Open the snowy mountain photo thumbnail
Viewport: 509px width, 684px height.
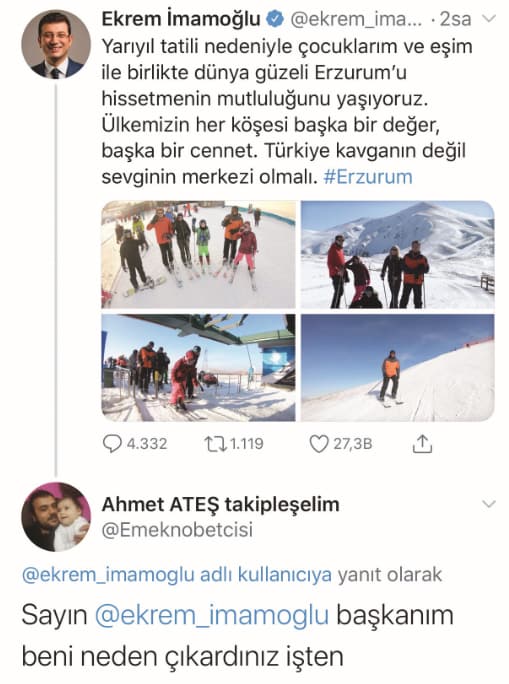tap(397, 254)
